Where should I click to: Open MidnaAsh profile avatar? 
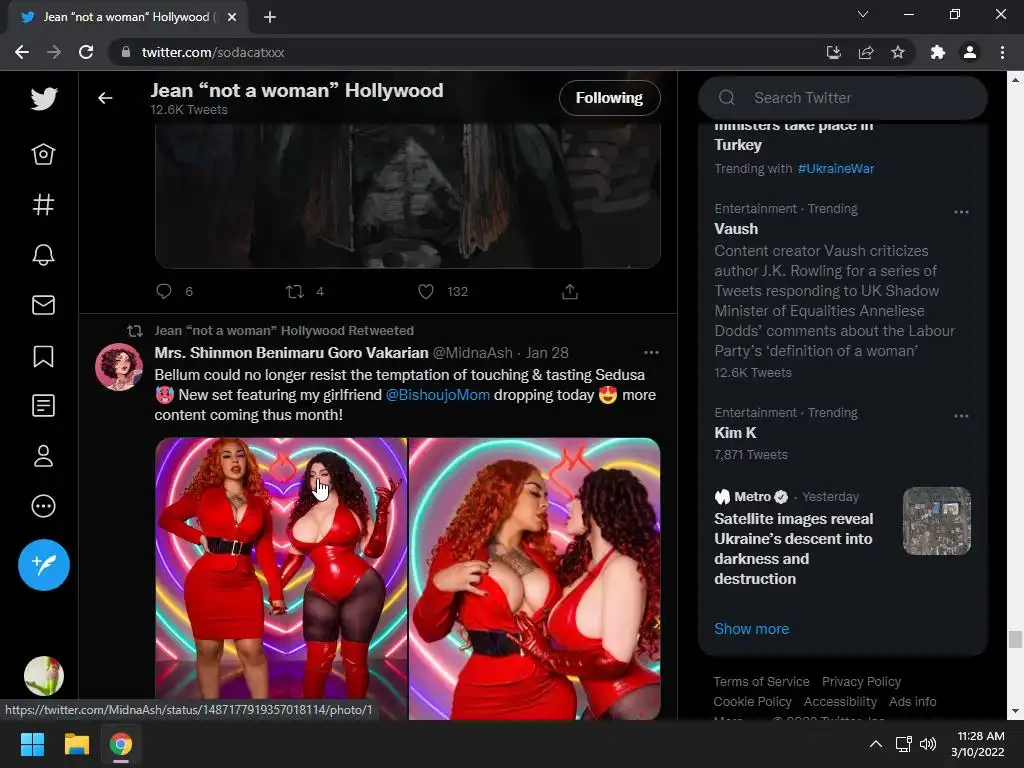point(119,367)
